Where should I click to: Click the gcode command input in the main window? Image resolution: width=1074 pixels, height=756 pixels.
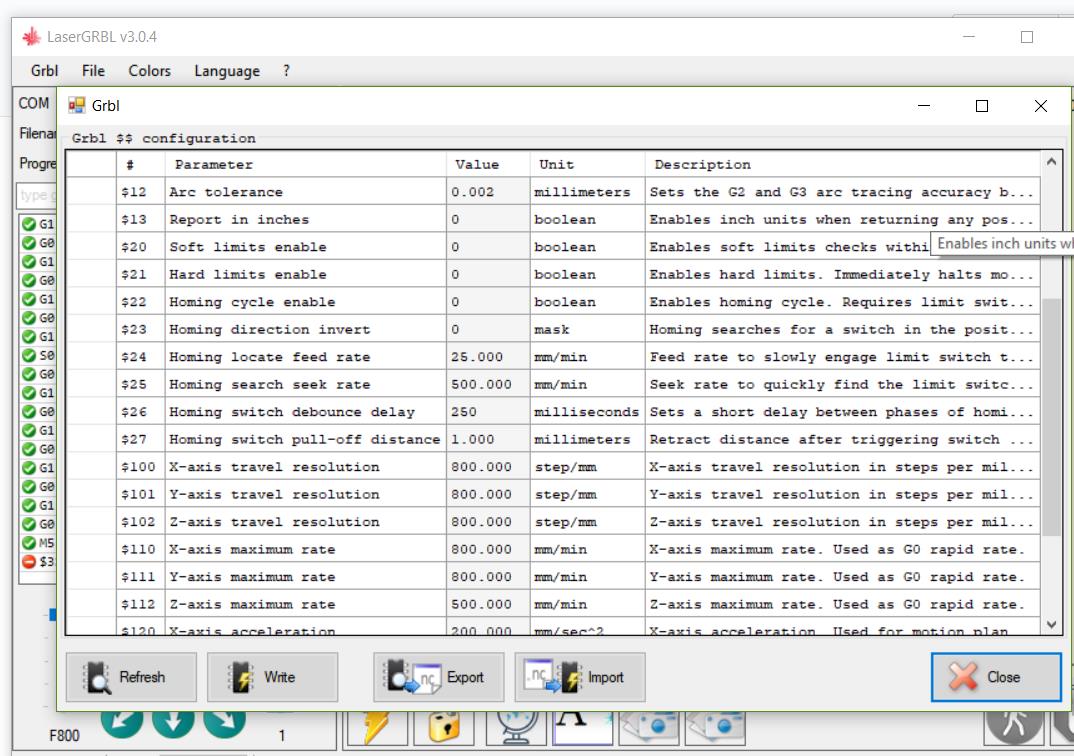[x=37, y=195]
